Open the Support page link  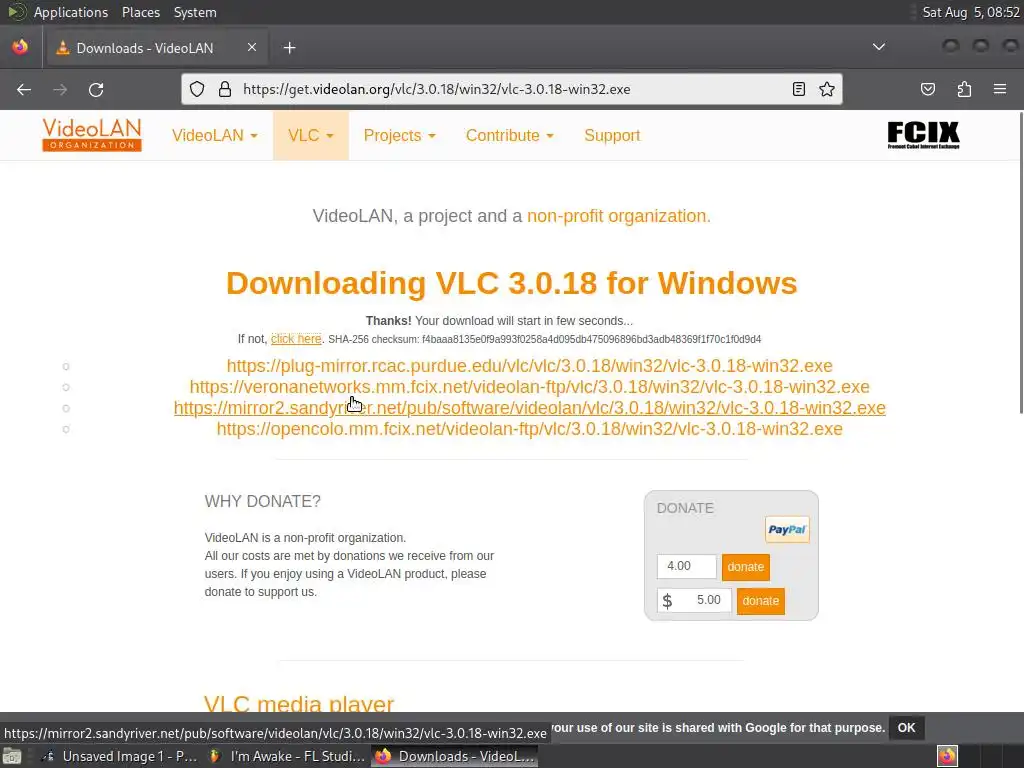[x=612, y=135]
